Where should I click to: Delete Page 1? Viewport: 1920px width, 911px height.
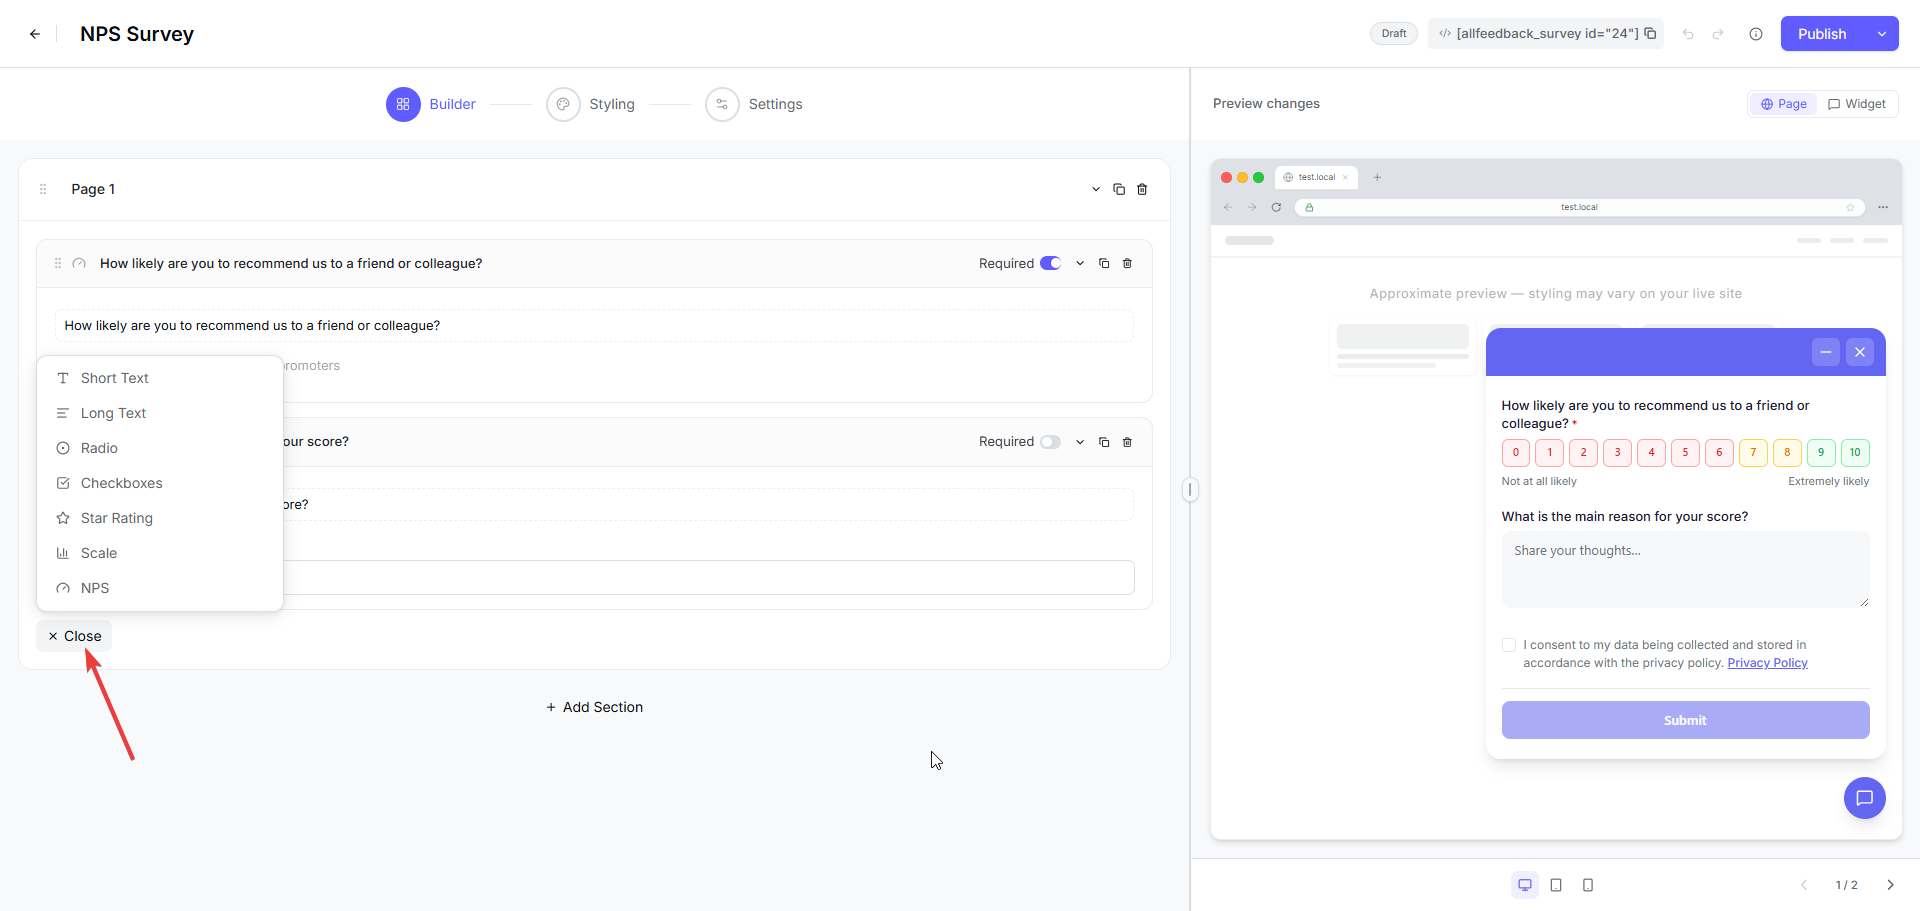pos(1142,189)
